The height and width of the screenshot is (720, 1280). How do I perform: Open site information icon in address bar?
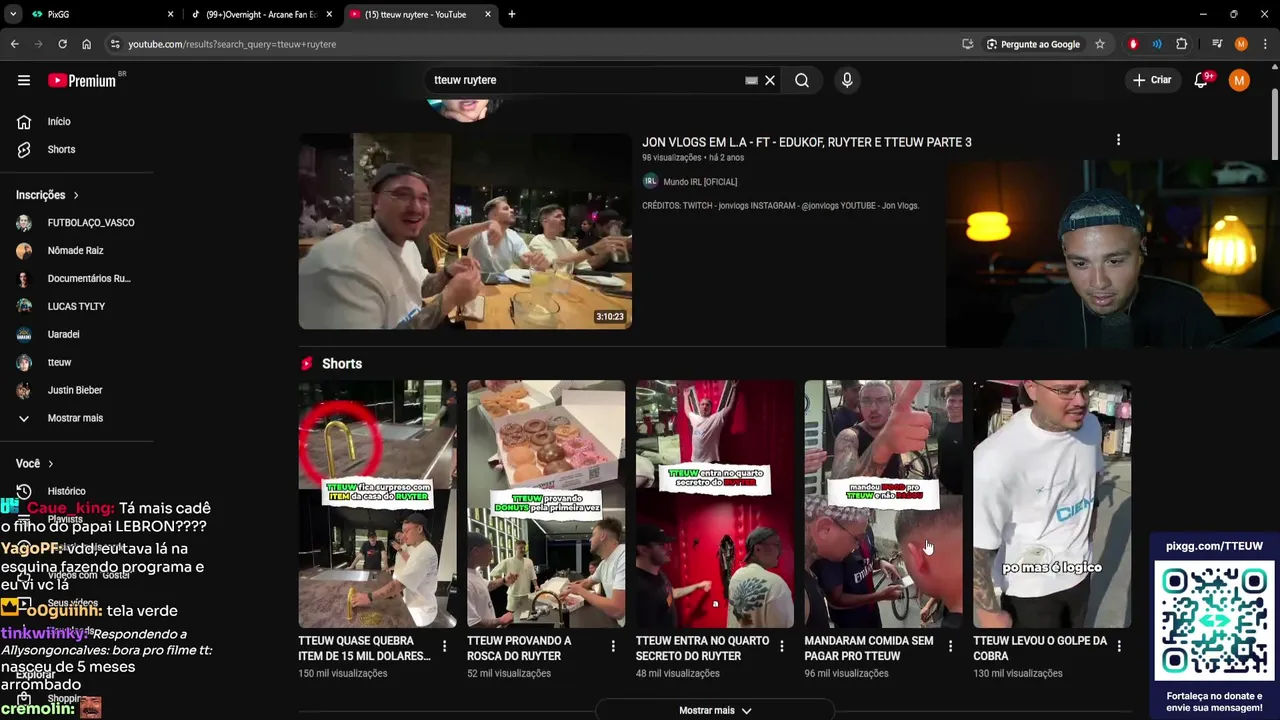coord(116,44)
